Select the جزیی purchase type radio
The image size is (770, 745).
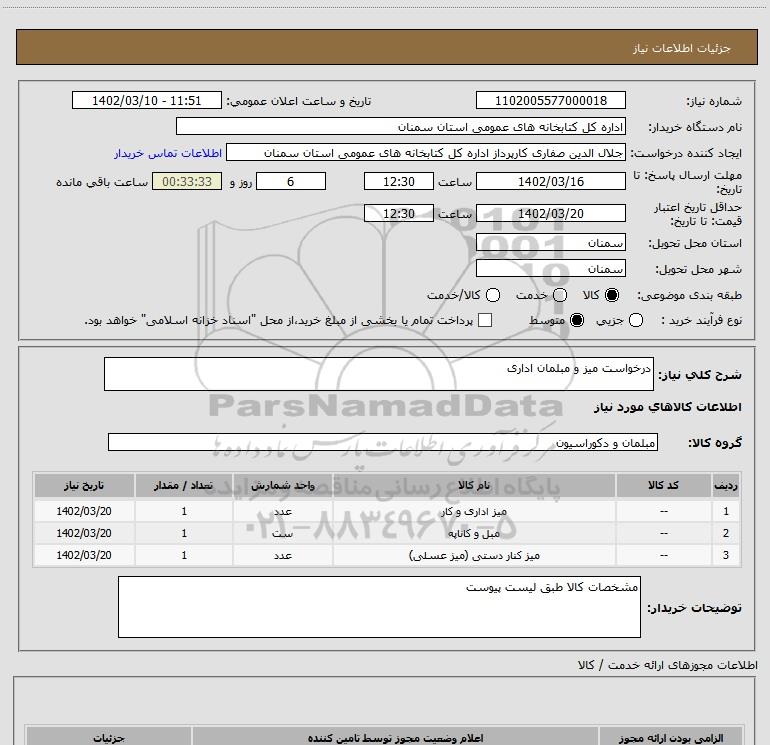tap(636, 320)
